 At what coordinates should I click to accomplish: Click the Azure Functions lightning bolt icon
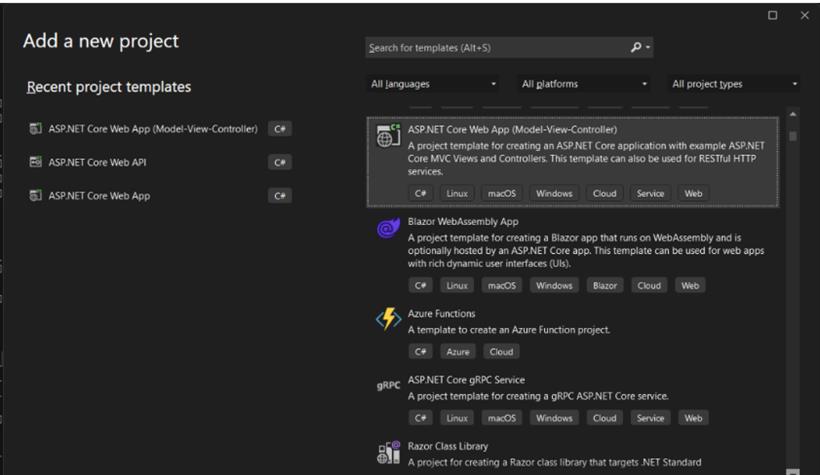coord(388,319)
